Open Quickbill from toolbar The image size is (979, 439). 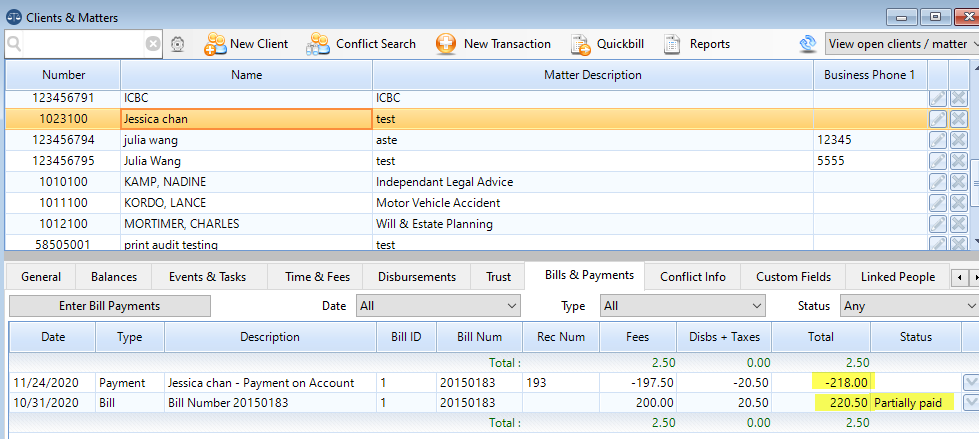coord(607,44)
